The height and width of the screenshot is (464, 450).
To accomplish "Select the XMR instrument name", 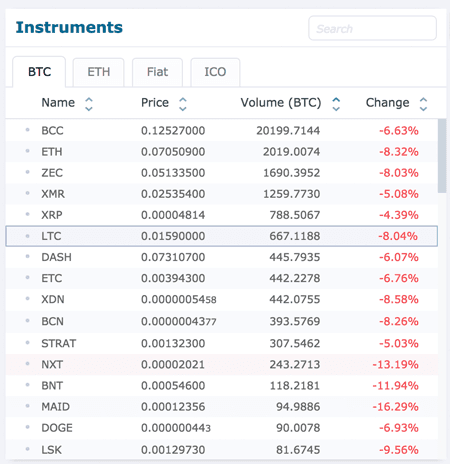I will tap(53, 194).
